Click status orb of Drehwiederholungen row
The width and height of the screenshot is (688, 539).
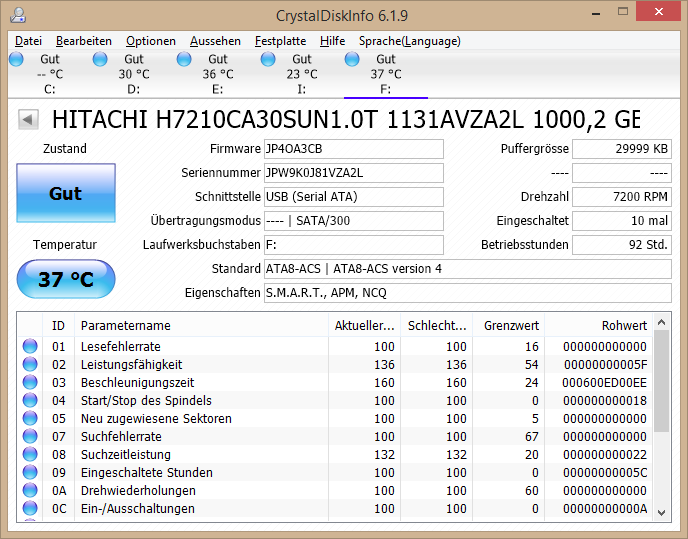pyautogui.click(x=30, y=490)
